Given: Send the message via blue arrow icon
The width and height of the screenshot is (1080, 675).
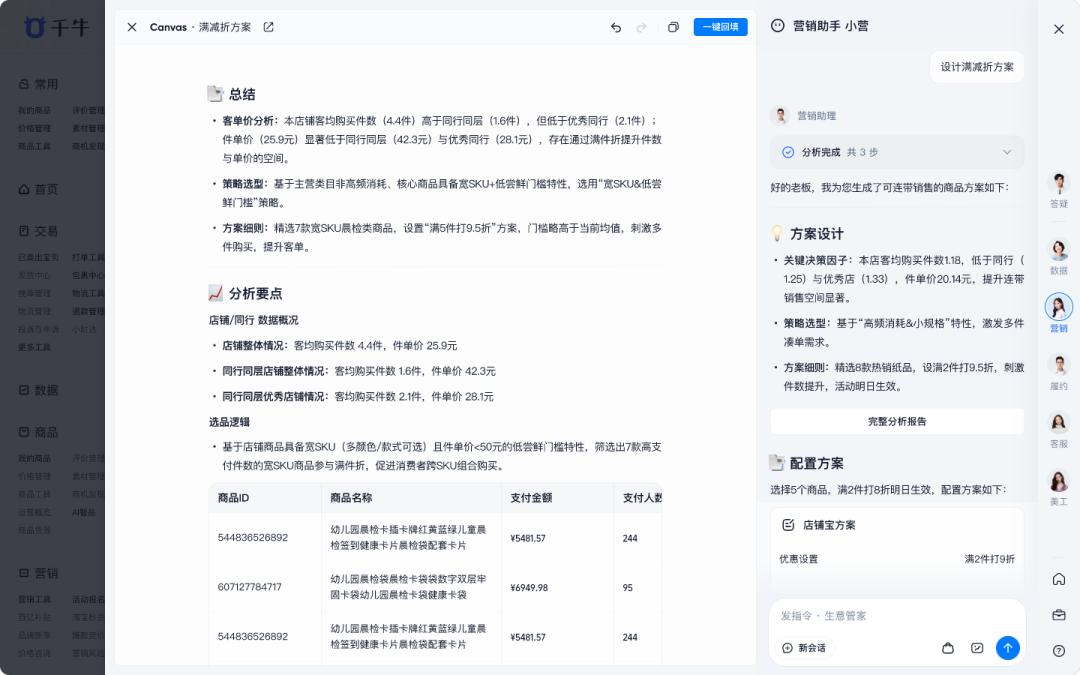Looking at the screenshot, I should [1008, 648].
